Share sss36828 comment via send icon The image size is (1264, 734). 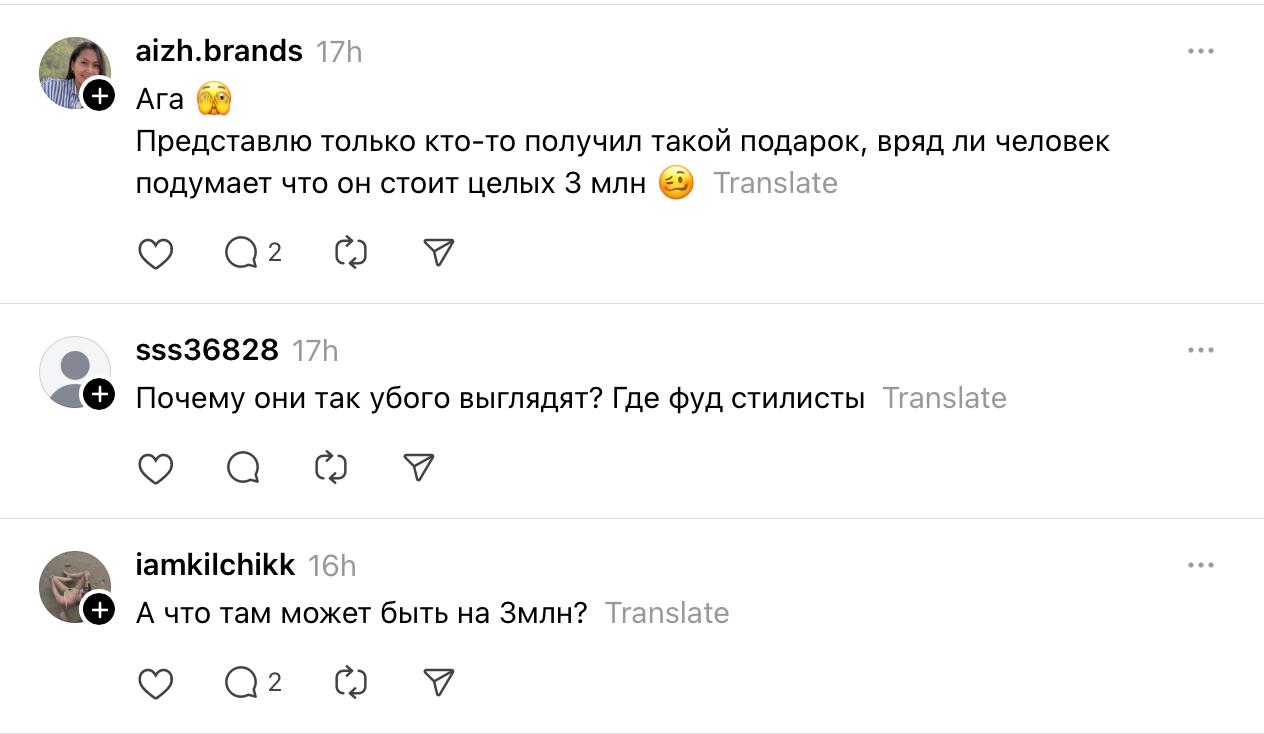tap(418, 468)
